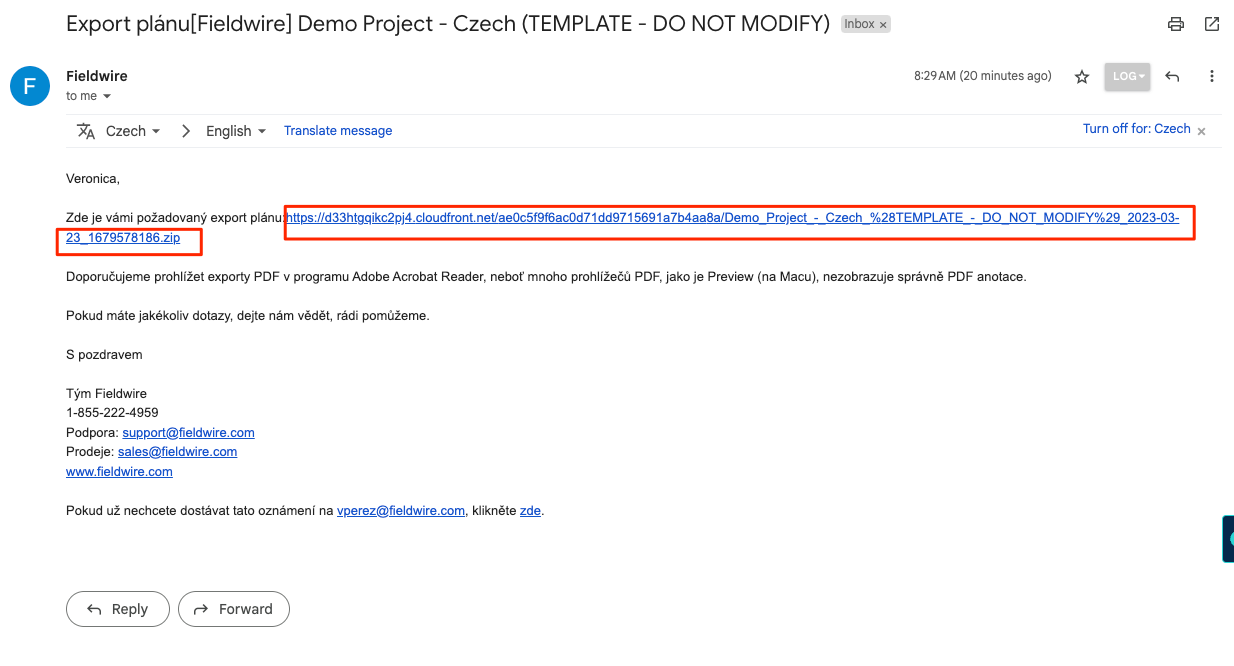Click the phone number 1-855-222-4959
The height and width of the screenshot is (666, 1234).
(112, 413)
